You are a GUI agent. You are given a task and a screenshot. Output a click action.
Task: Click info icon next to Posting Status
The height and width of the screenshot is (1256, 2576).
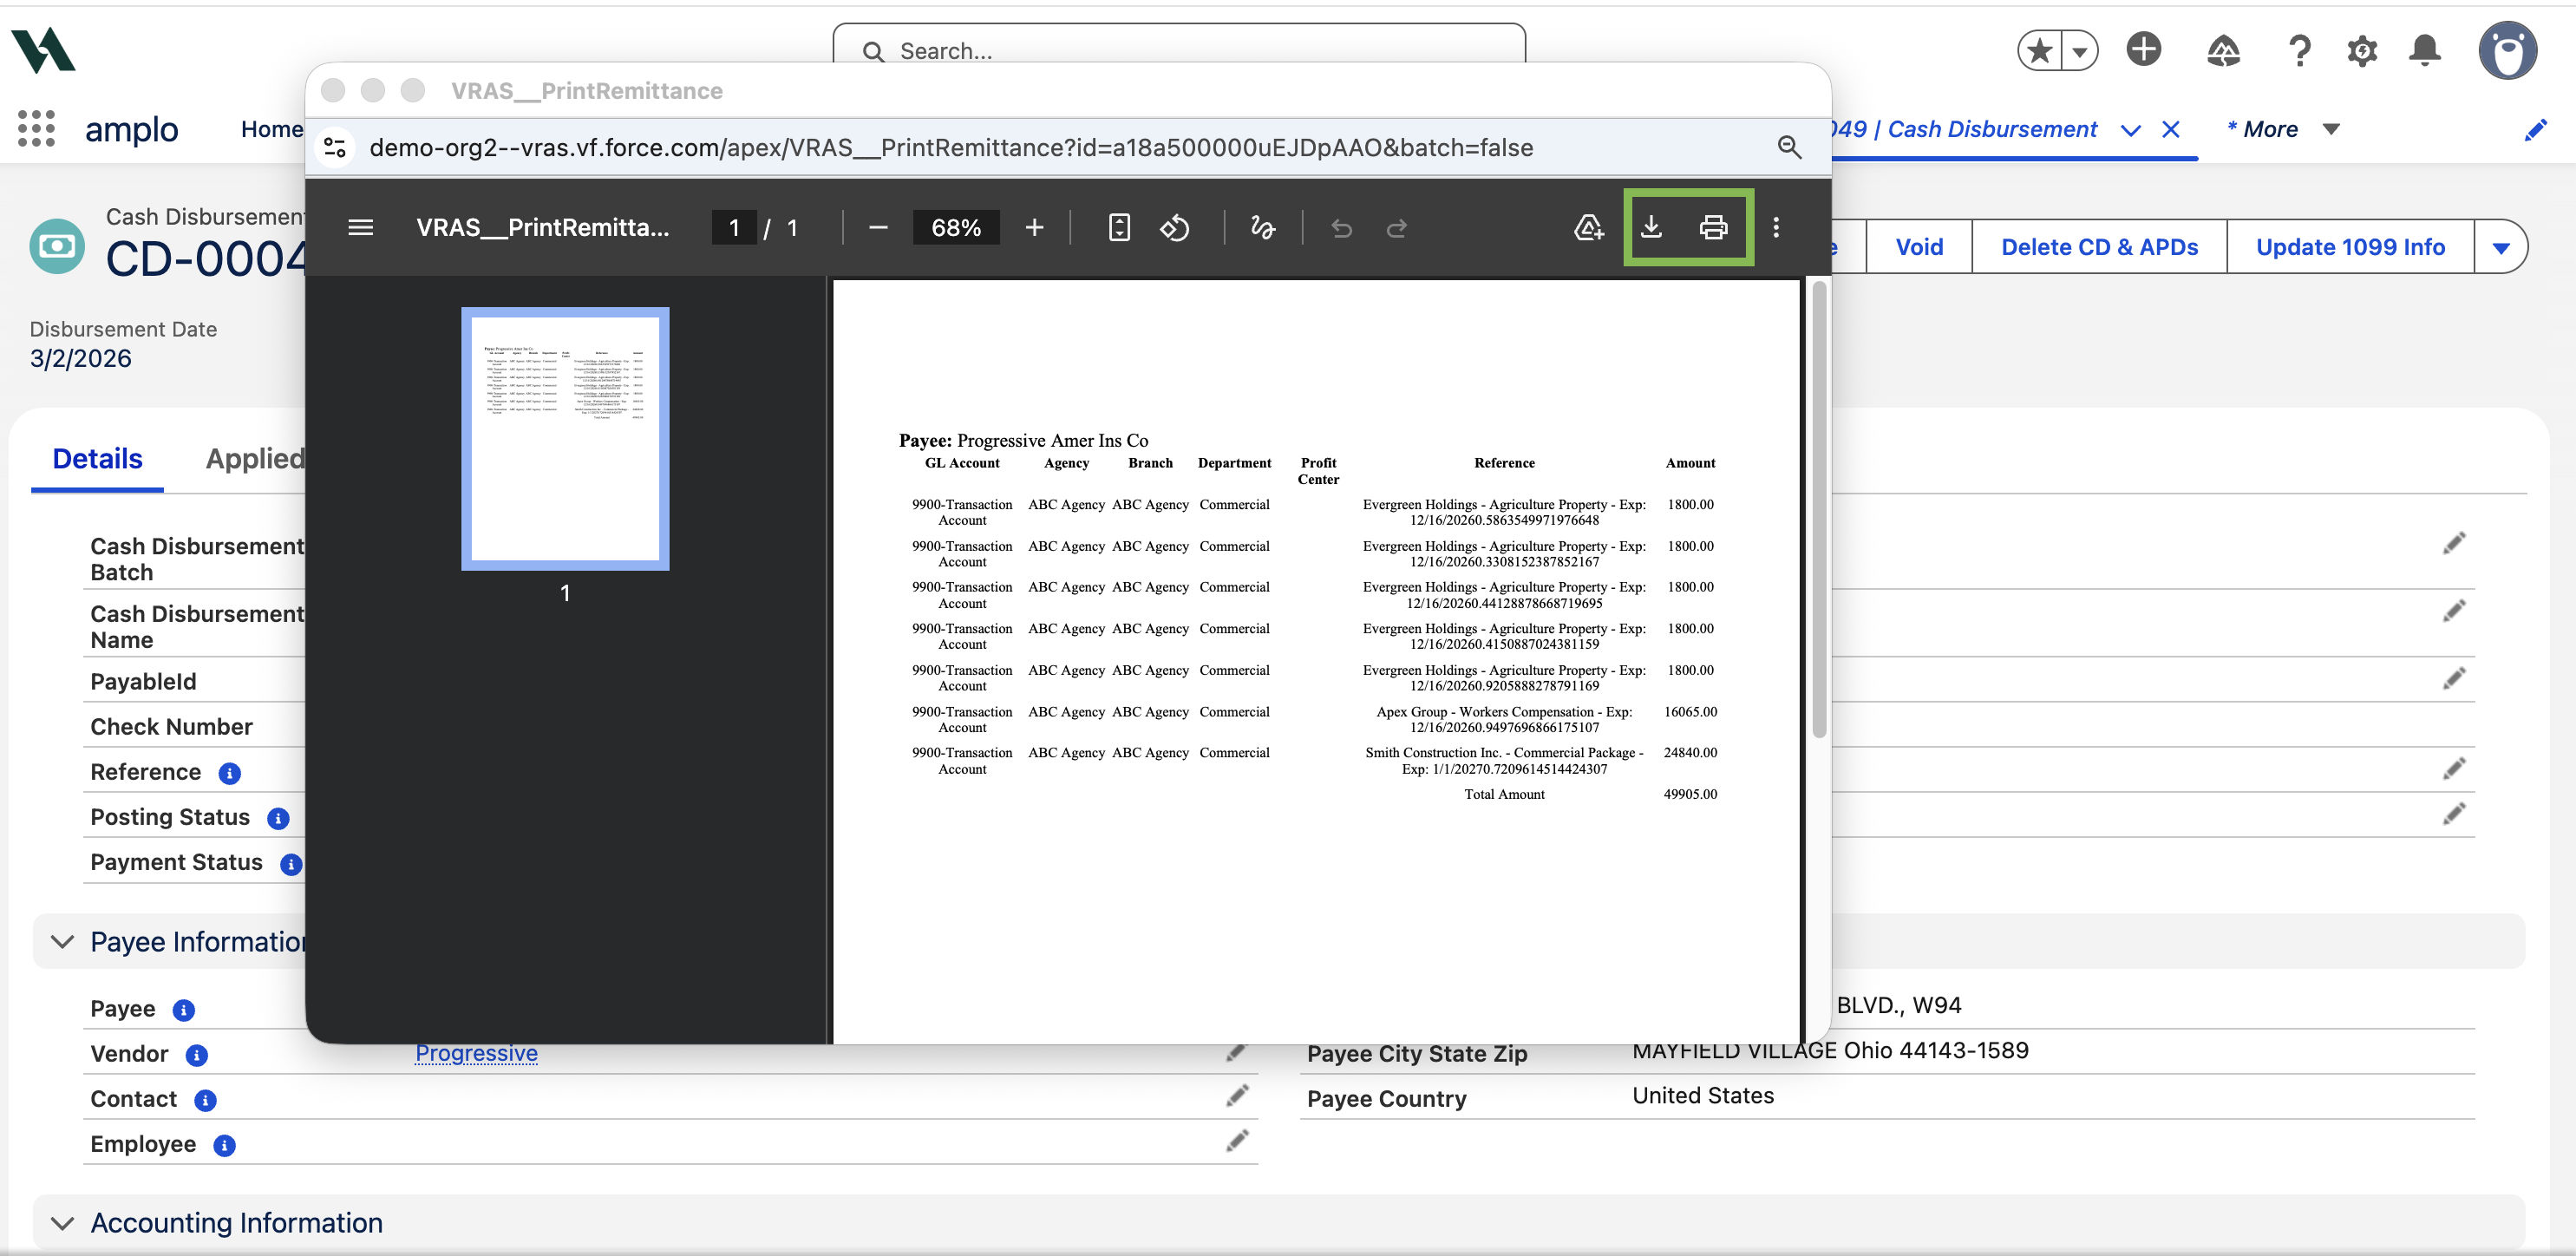tap(278, 818)
